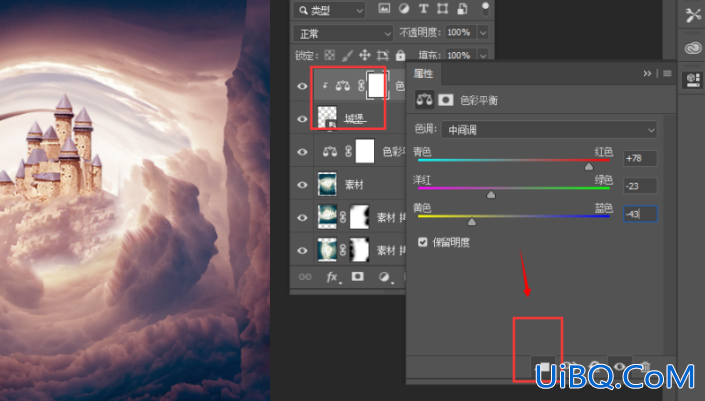
Task: Select first 素材 拷贝 layer mask thumbnail
Action: tap(359, 217)
